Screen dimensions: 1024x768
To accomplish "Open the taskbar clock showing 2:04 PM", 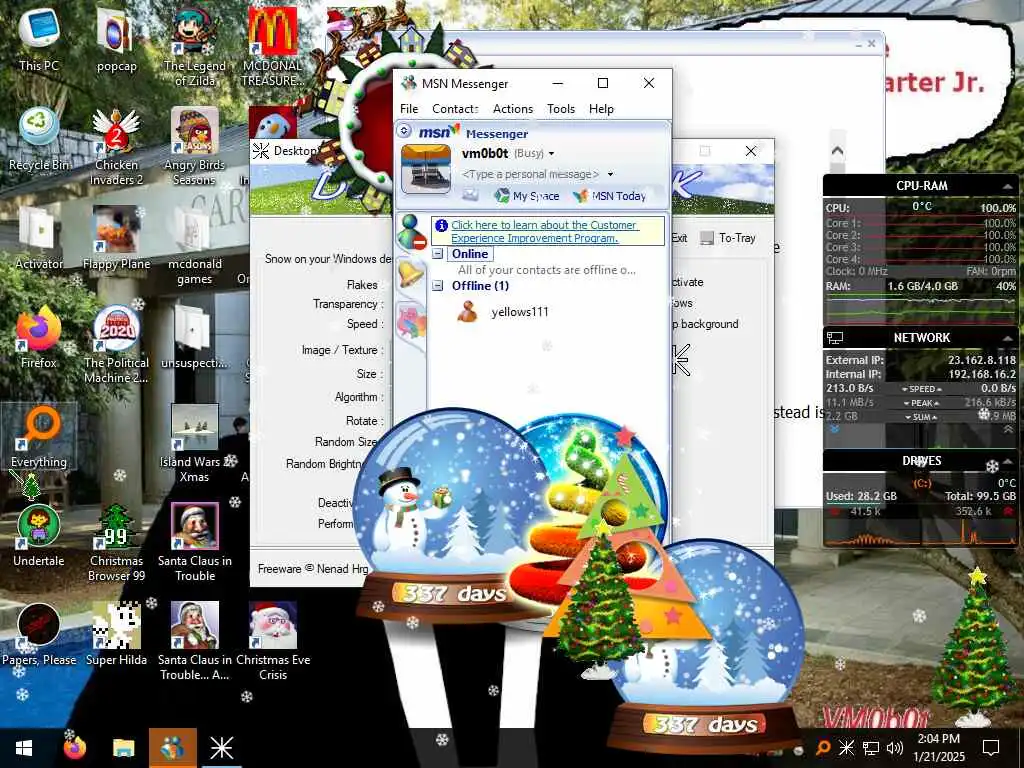I will (x=938, y=748).
